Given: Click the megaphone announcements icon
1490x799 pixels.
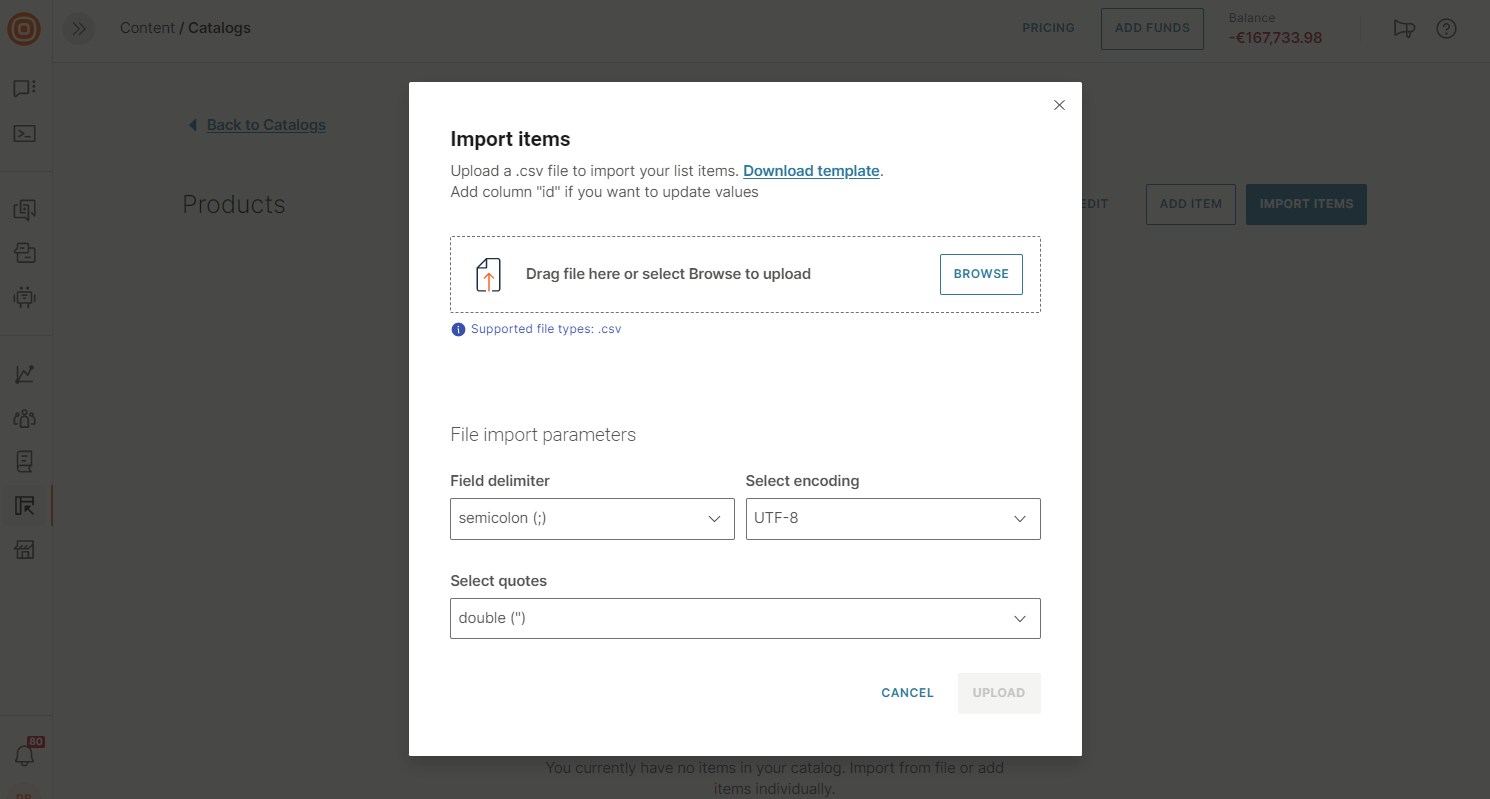Looking at the screenshot, I should pos(1404,28).
